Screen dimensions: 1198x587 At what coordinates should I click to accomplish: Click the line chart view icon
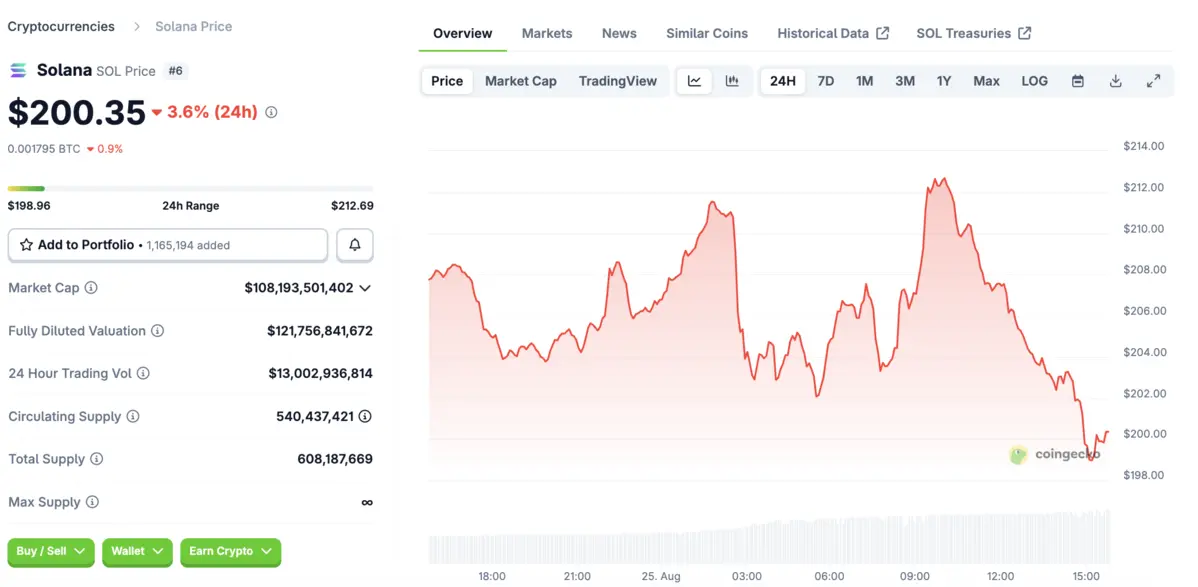(694, 81)
